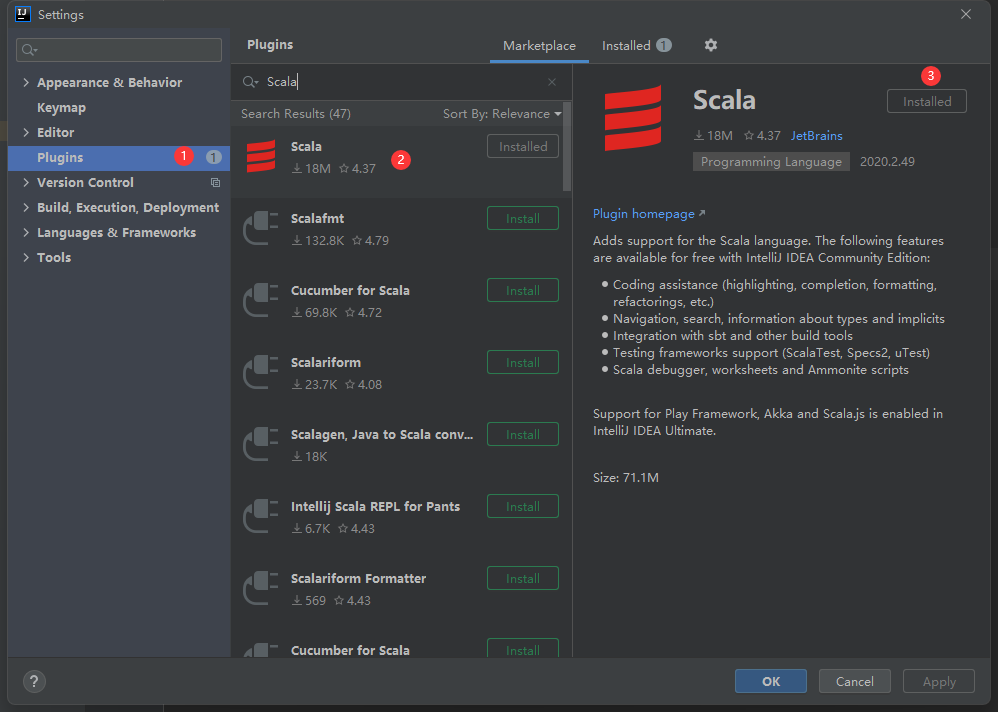Select Keymap in settings tree
The image size is (998, 712).
[61, 108]
